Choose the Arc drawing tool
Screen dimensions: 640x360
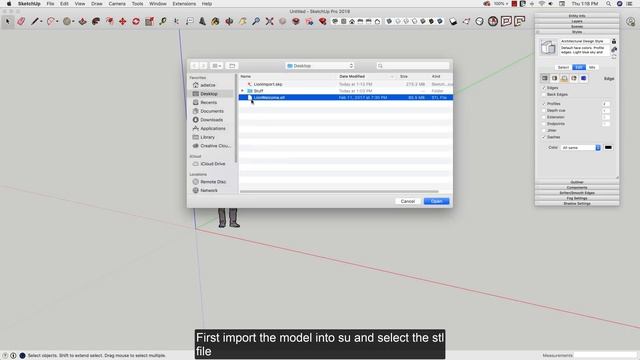coord(51,21)
